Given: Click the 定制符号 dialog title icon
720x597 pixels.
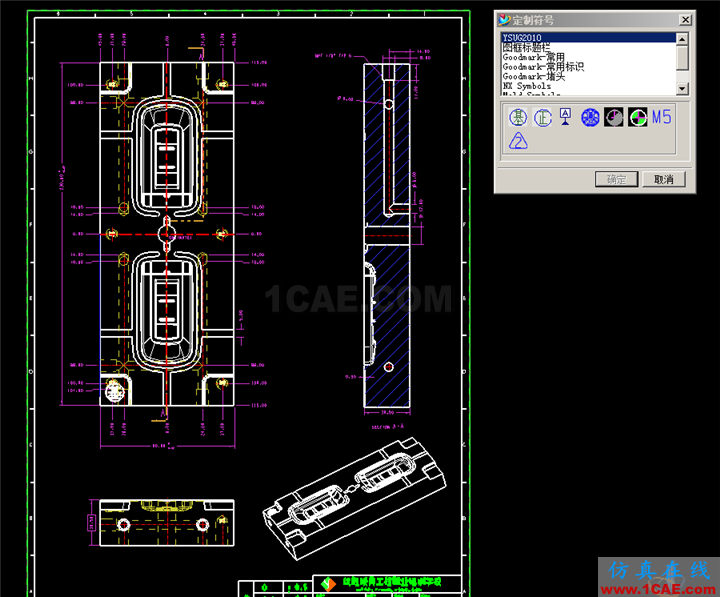Looking at the screenshot, I should pos(505,20).
